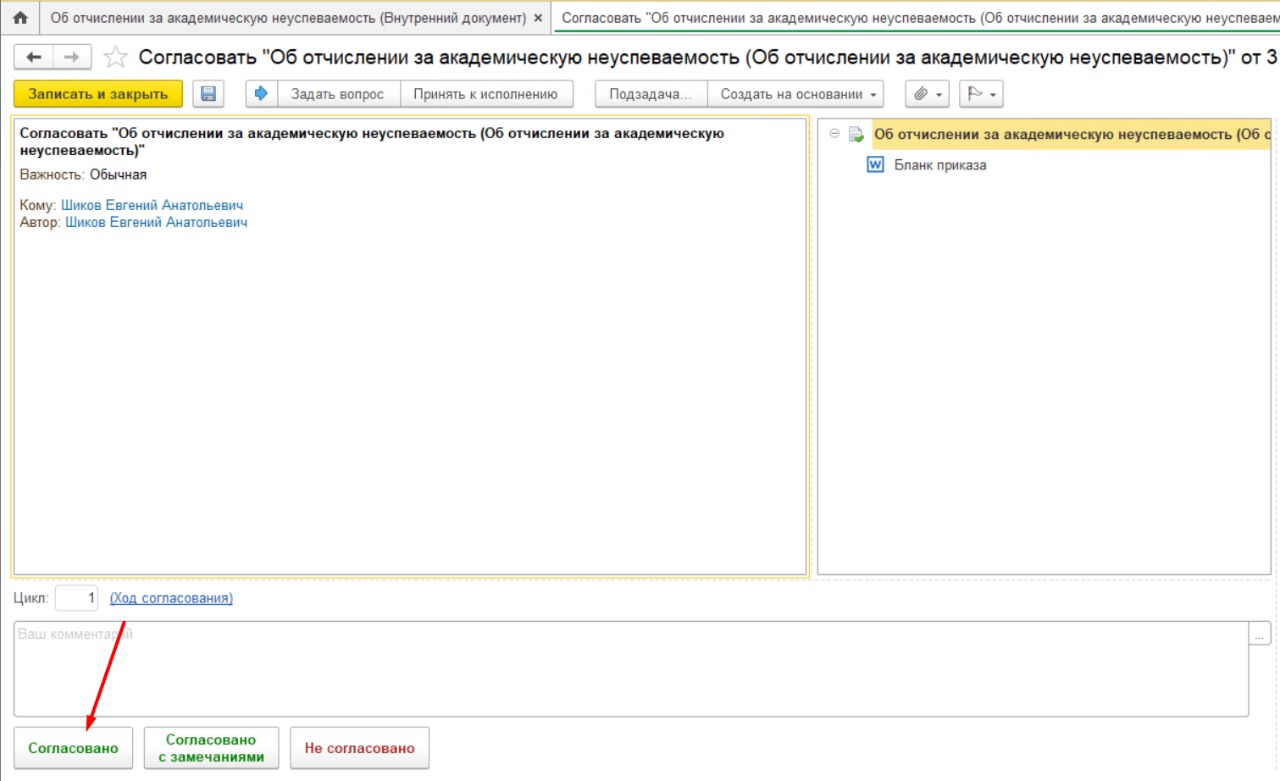Click the blue redirect arrow icon
The height and width of the screenshot is (781, 1280).
coord(262,94)
